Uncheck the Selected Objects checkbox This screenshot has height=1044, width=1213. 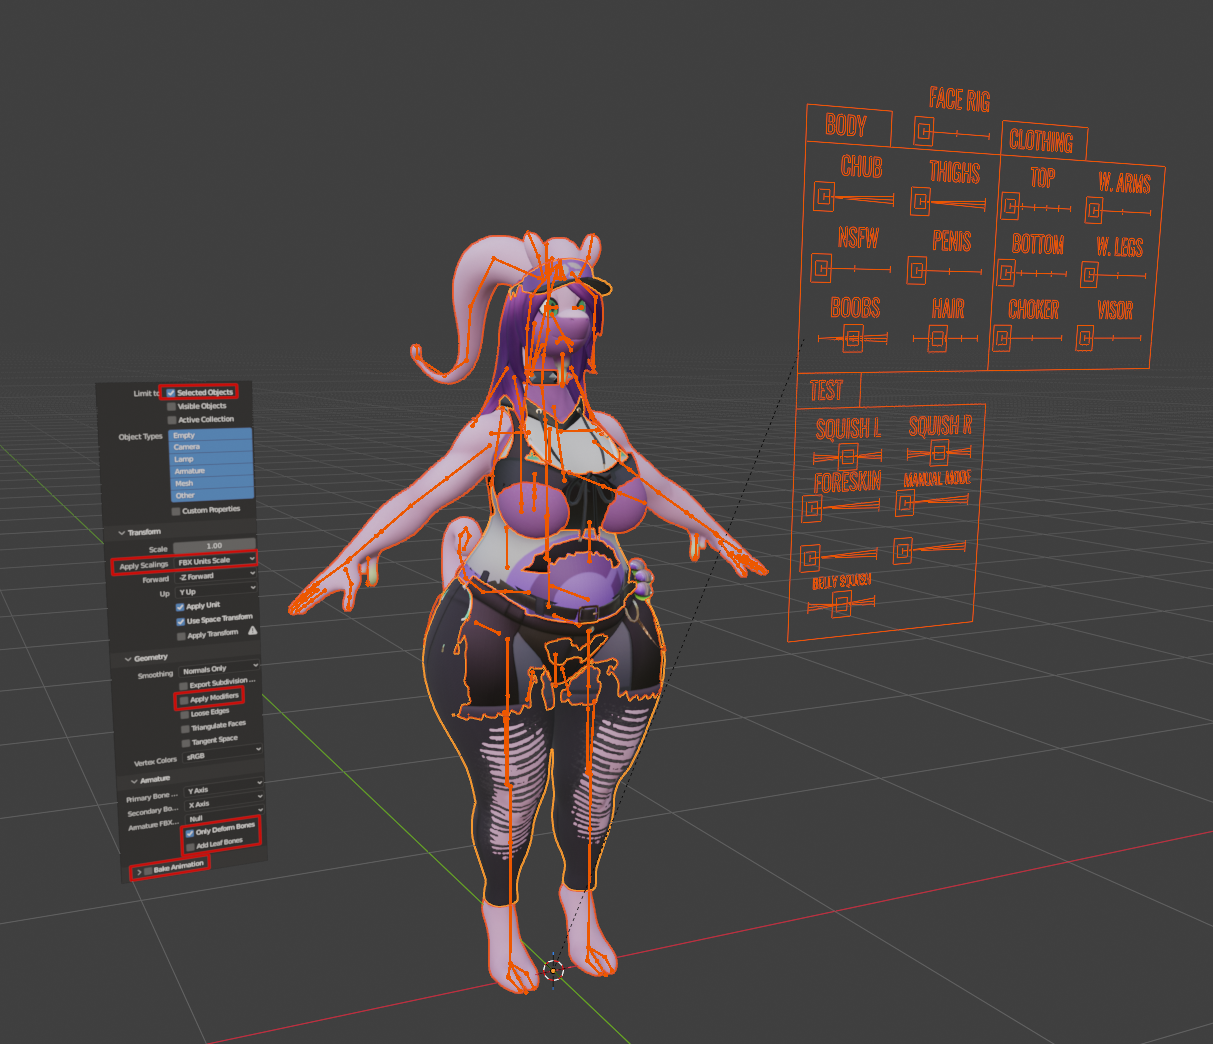pyautogui.click(x=171, y=393)
